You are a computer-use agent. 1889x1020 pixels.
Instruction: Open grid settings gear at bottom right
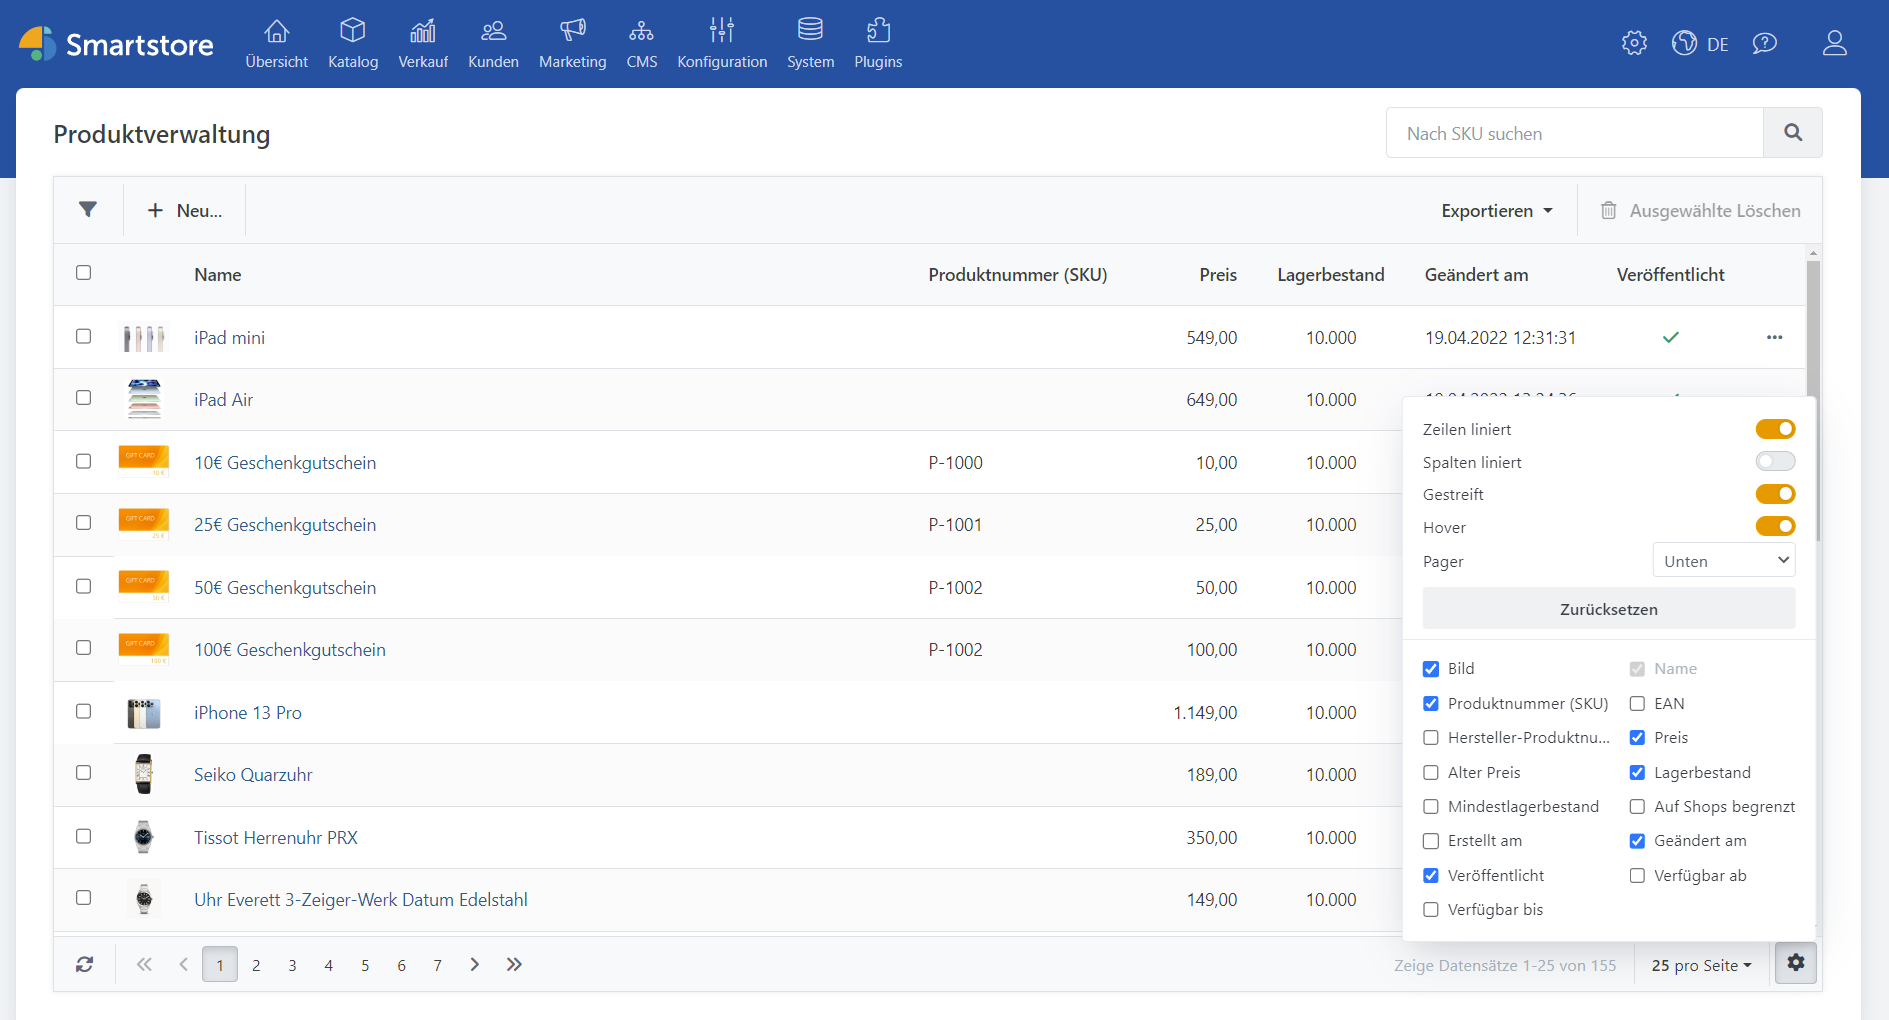tap(1796, 963)
